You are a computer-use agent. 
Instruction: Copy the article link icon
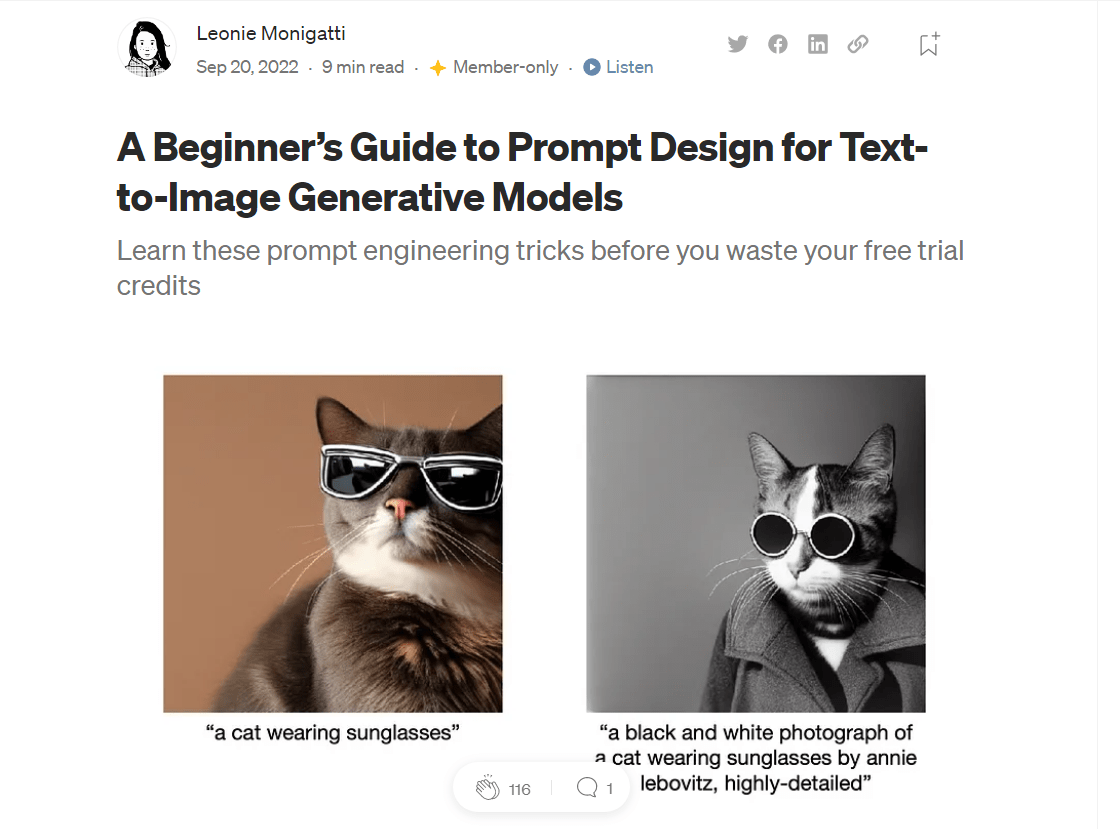tap(858, 44)
